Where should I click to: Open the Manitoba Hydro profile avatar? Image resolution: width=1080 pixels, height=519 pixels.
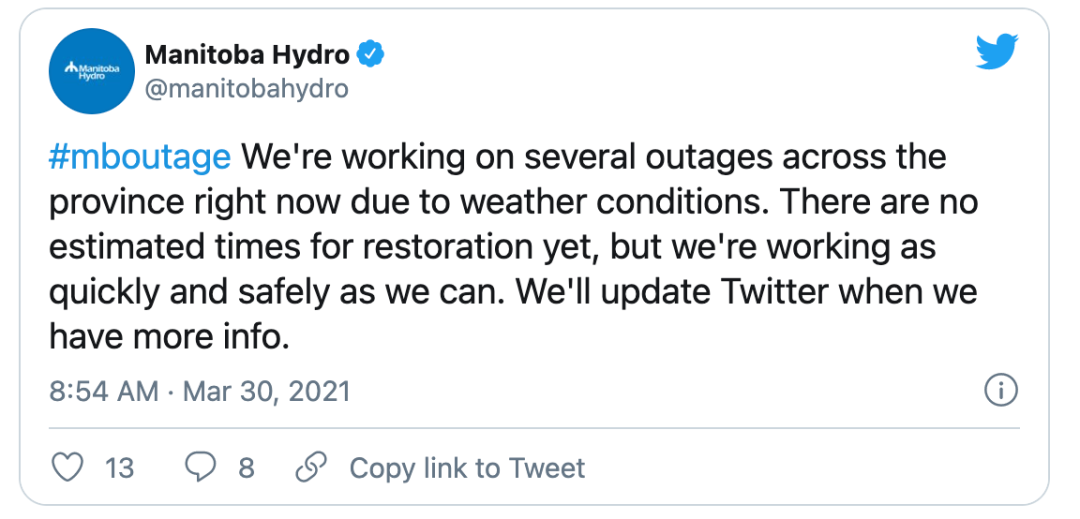[91, 71]
